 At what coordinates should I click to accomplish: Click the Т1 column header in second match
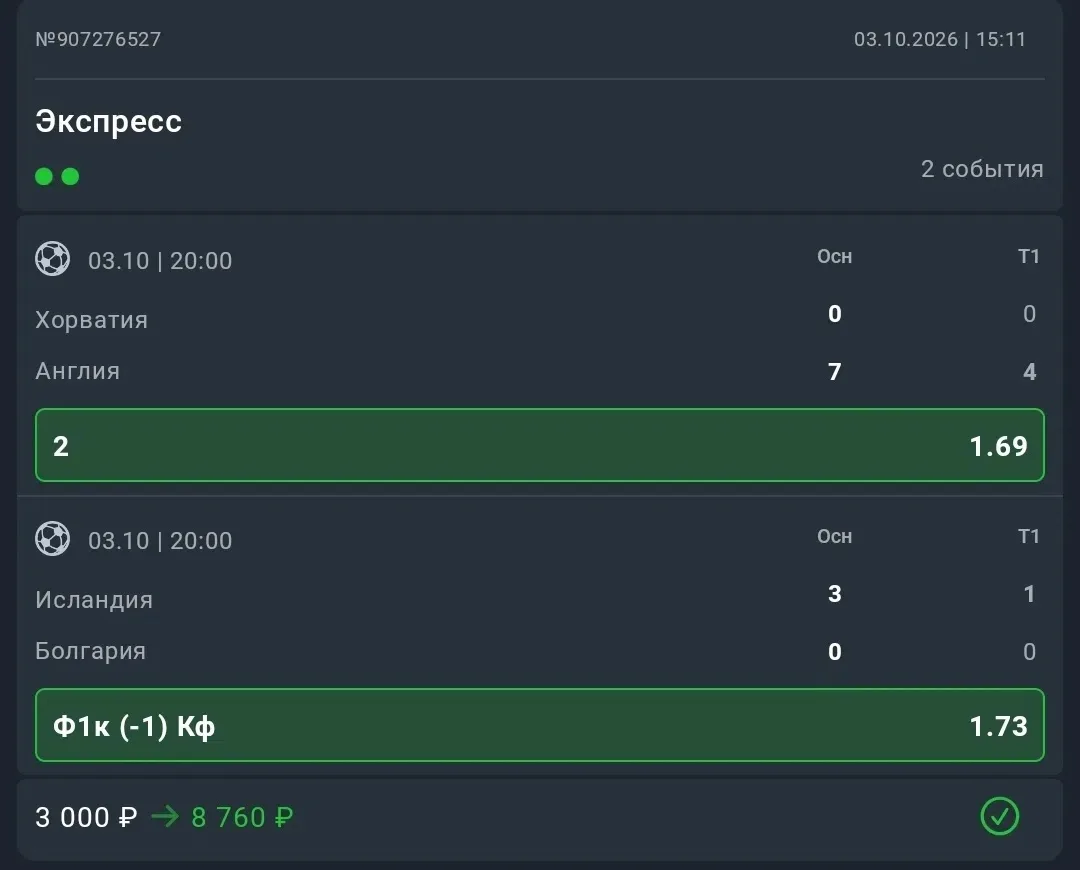point(1028,536)
